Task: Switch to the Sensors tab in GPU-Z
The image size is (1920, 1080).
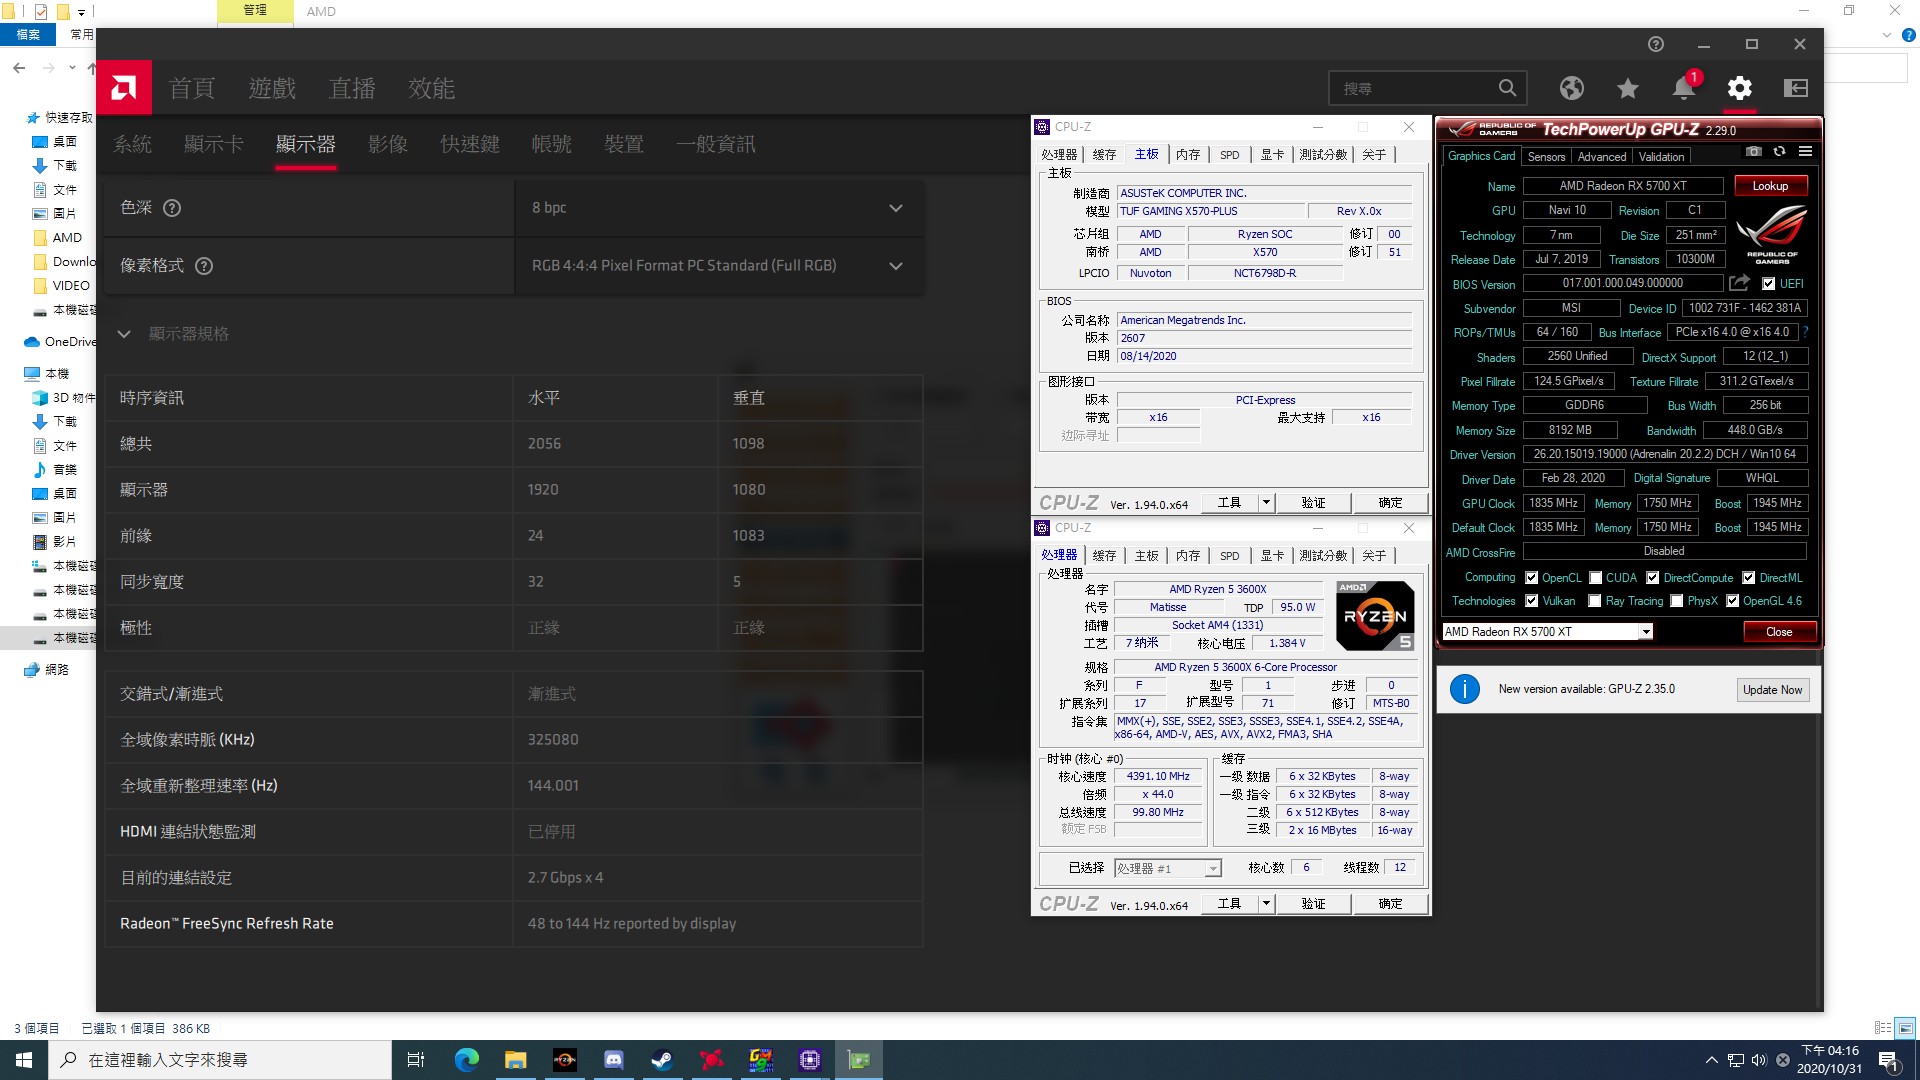Action: 1546,157
